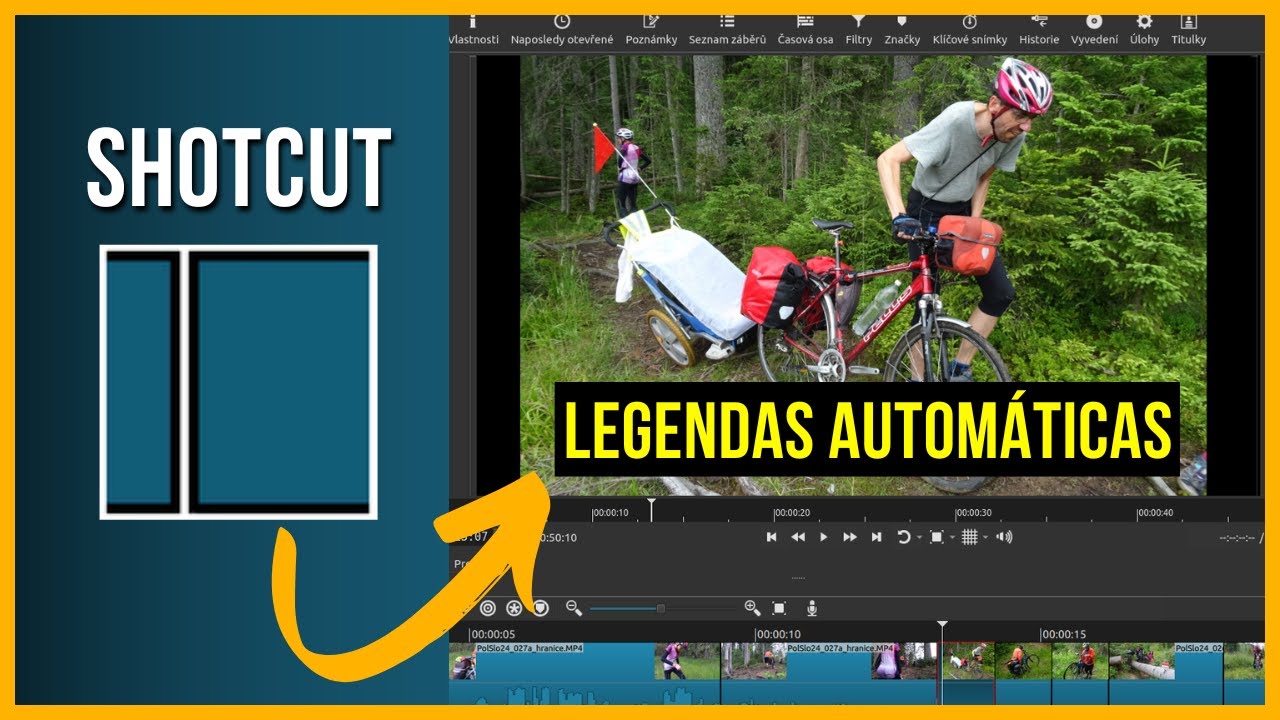Toggle ripple all tracks asterisk icon
This screenshot has height=720, width=1280.
pyautogui.click(x=514, y=608)
